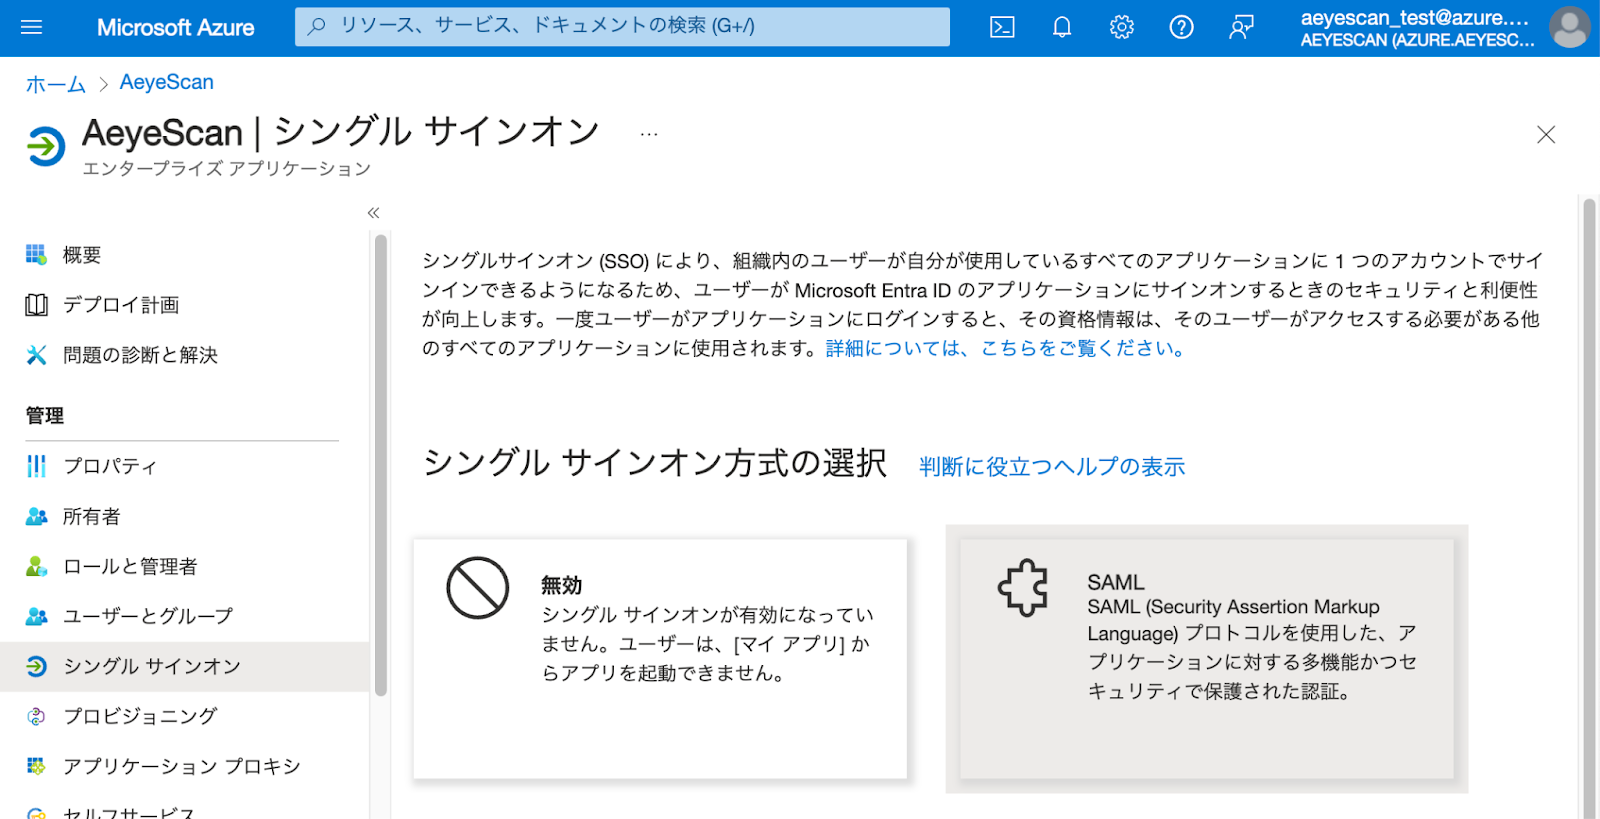The width and height of the screenshot is (1600, 819).
Task: Open the help question mark menu
Action: [x=1182, y=27]
